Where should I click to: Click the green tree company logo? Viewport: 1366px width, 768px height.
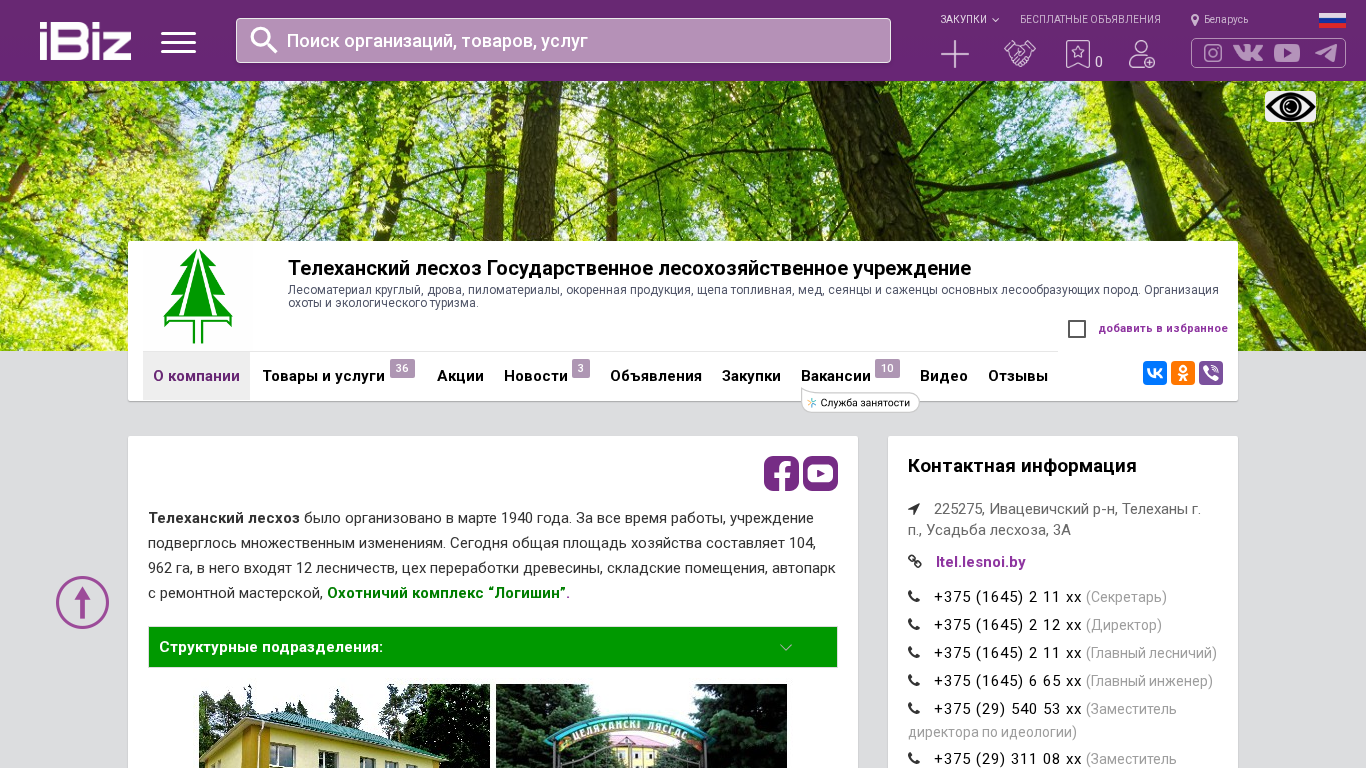click(x=198, y=296)
